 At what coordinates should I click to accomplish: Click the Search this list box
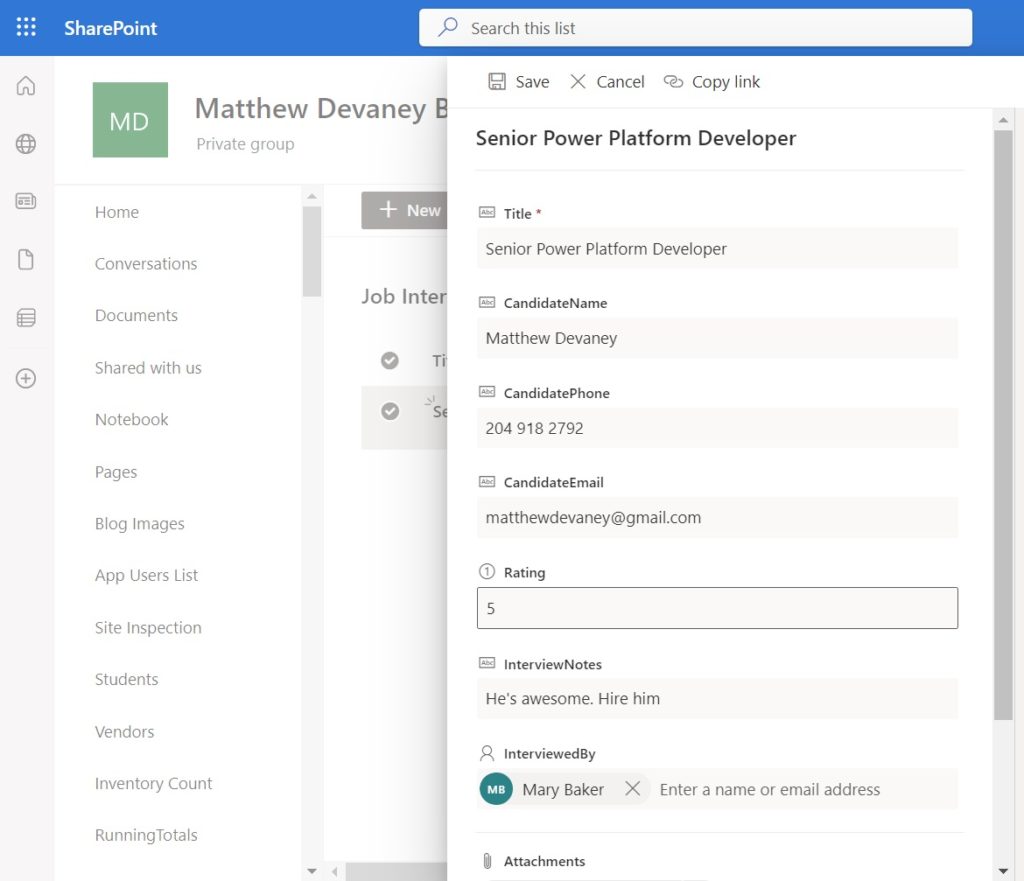[695, 27]
